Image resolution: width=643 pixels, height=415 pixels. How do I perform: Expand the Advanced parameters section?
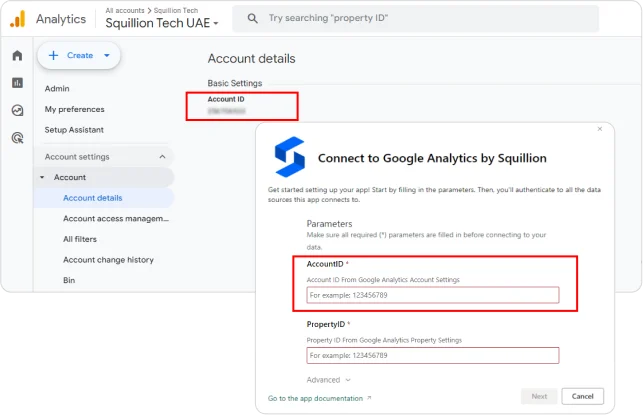tap(328, 380)
